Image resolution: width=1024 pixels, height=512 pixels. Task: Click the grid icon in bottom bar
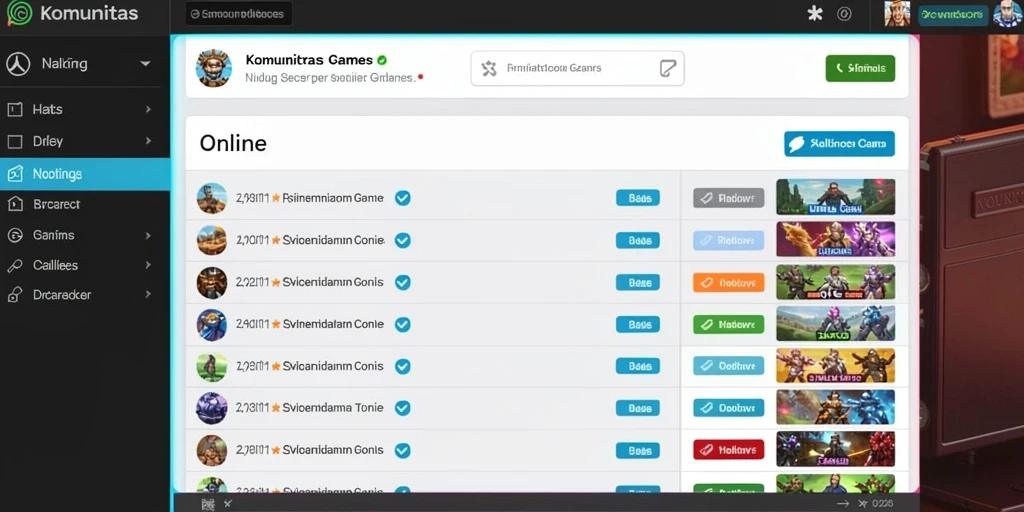pos(208,504)
